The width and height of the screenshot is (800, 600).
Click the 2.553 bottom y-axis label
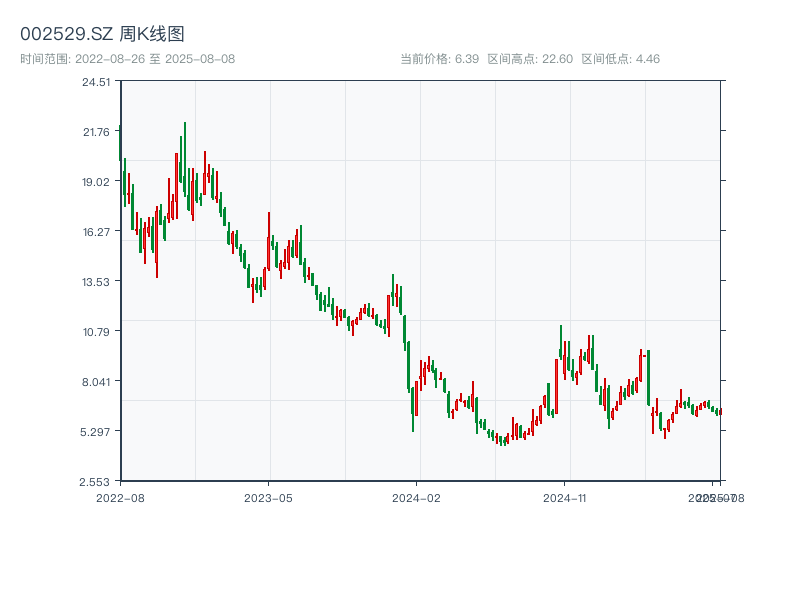[x=96, y=482]
